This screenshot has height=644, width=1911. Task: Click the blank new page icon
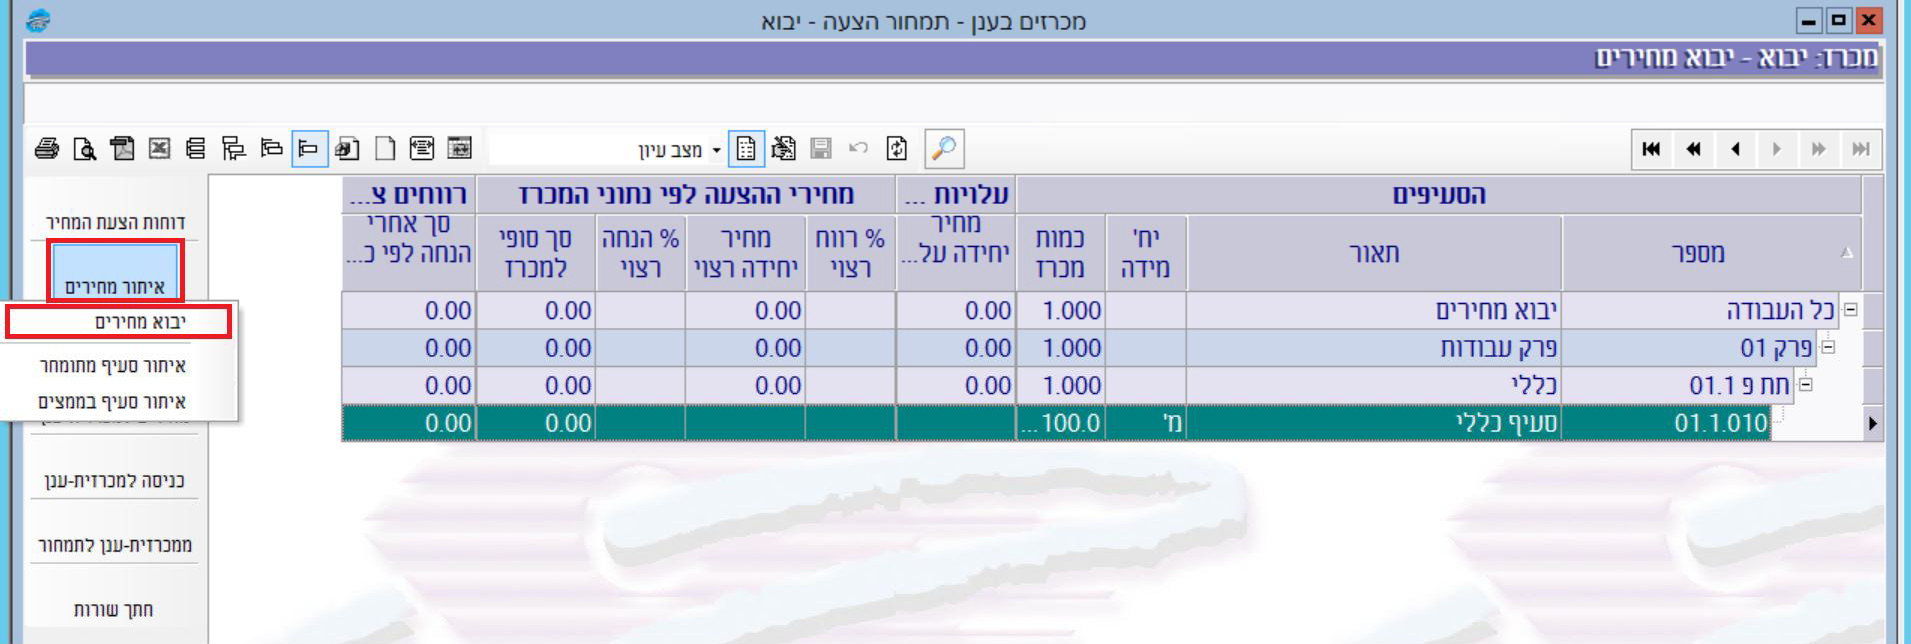385,149
